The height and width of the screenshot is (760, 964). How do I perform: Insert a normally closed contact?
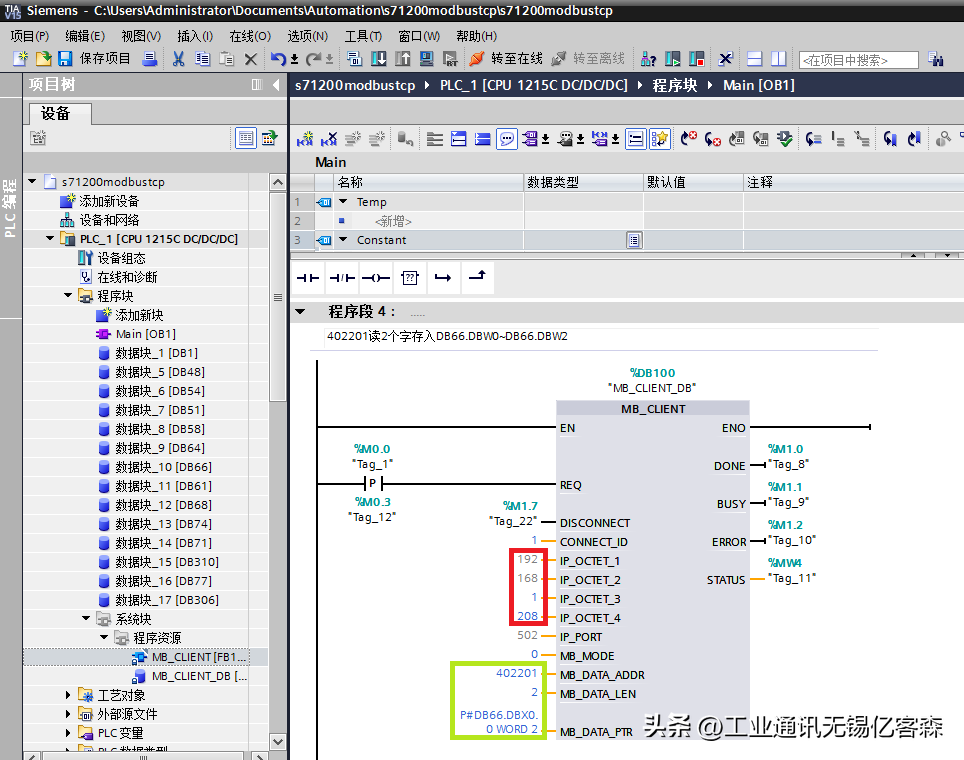342,277
